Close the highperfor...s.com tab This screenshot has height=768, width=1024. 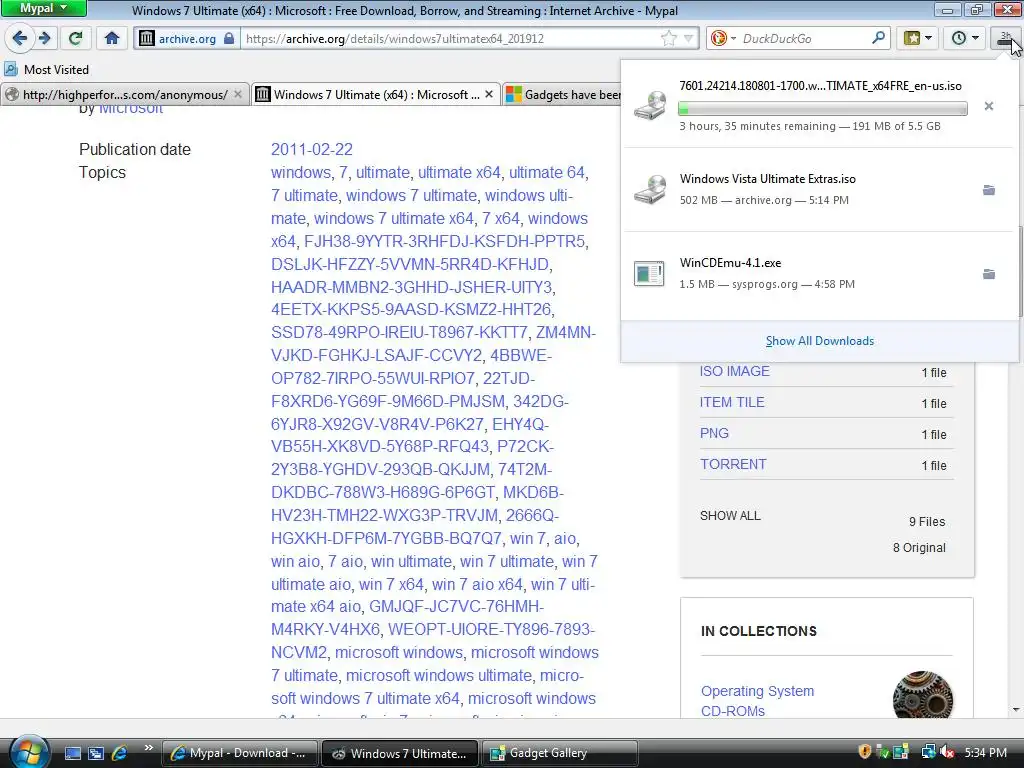238,95
